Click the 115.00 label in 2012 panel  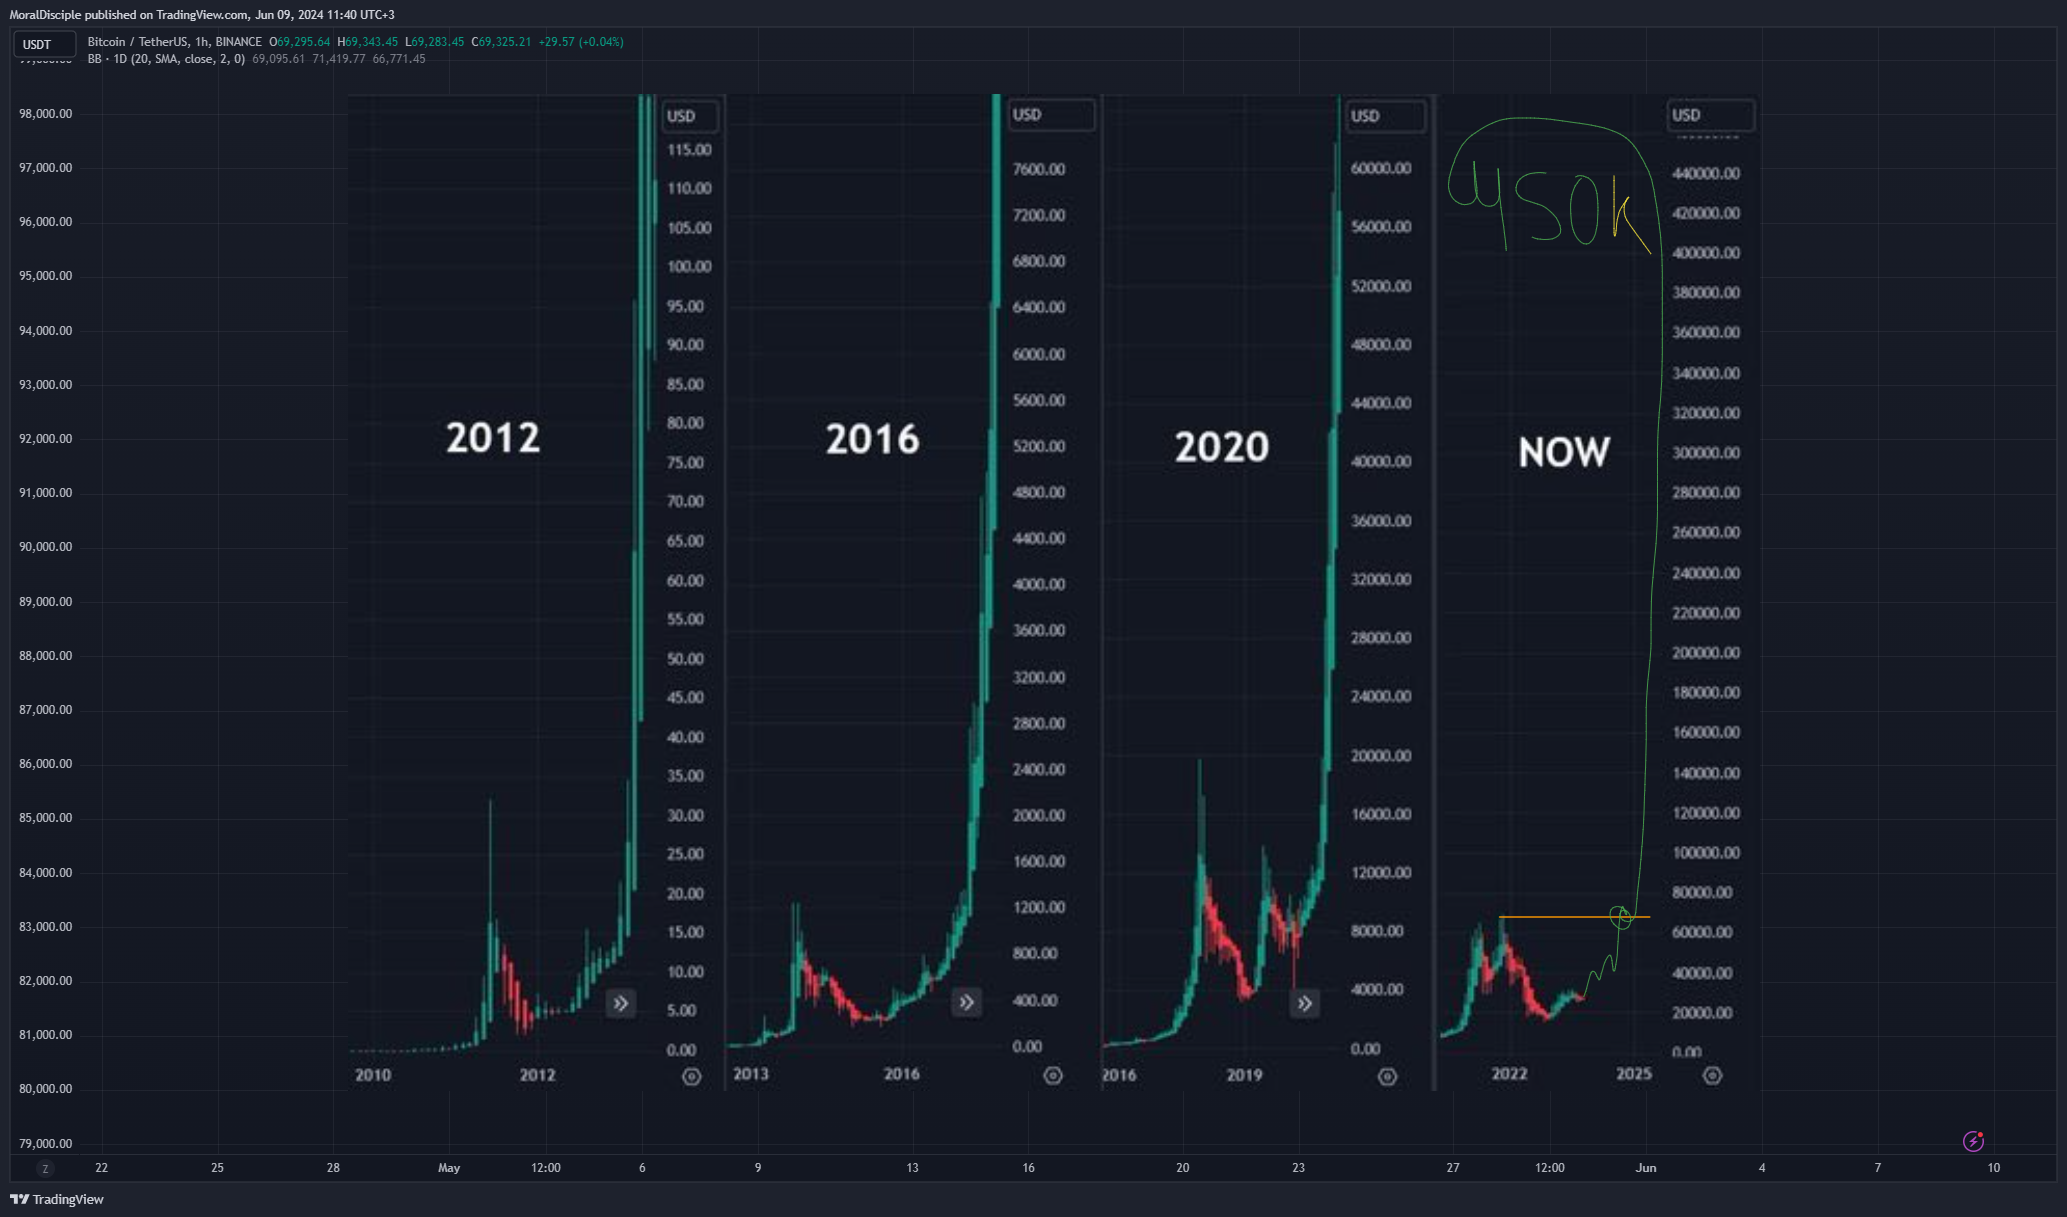coord(690,150)
